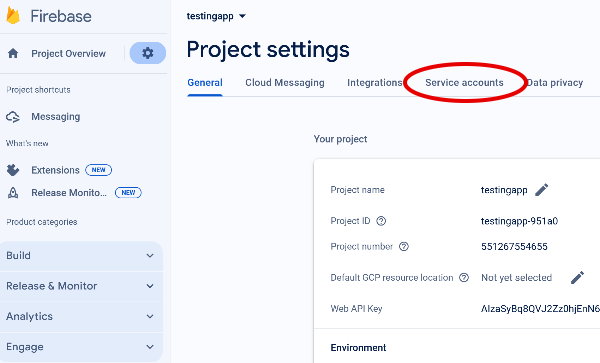Click the 'Project name' field label
This screenshot has width=600, height=363.
(x=357, y=190)
